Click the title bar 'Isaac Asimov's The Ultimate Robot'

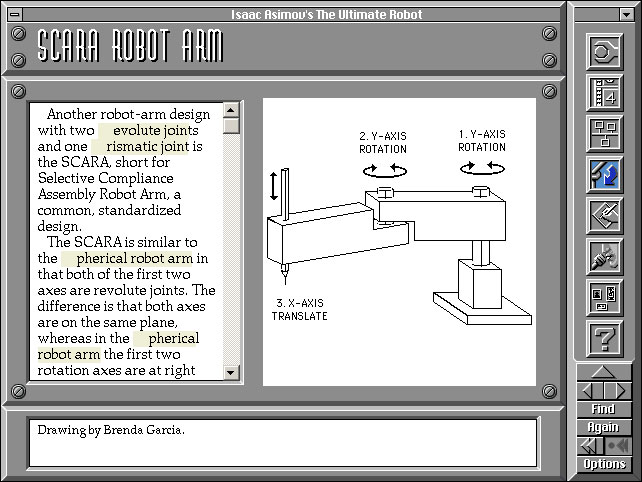[x=326, y=15]
